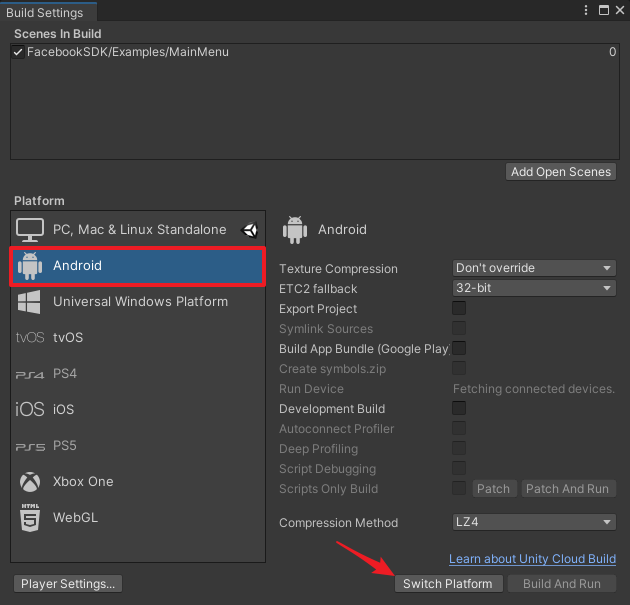630x605 pixels.
Task: Click the Build And Run button
Action: click(562, 584)
